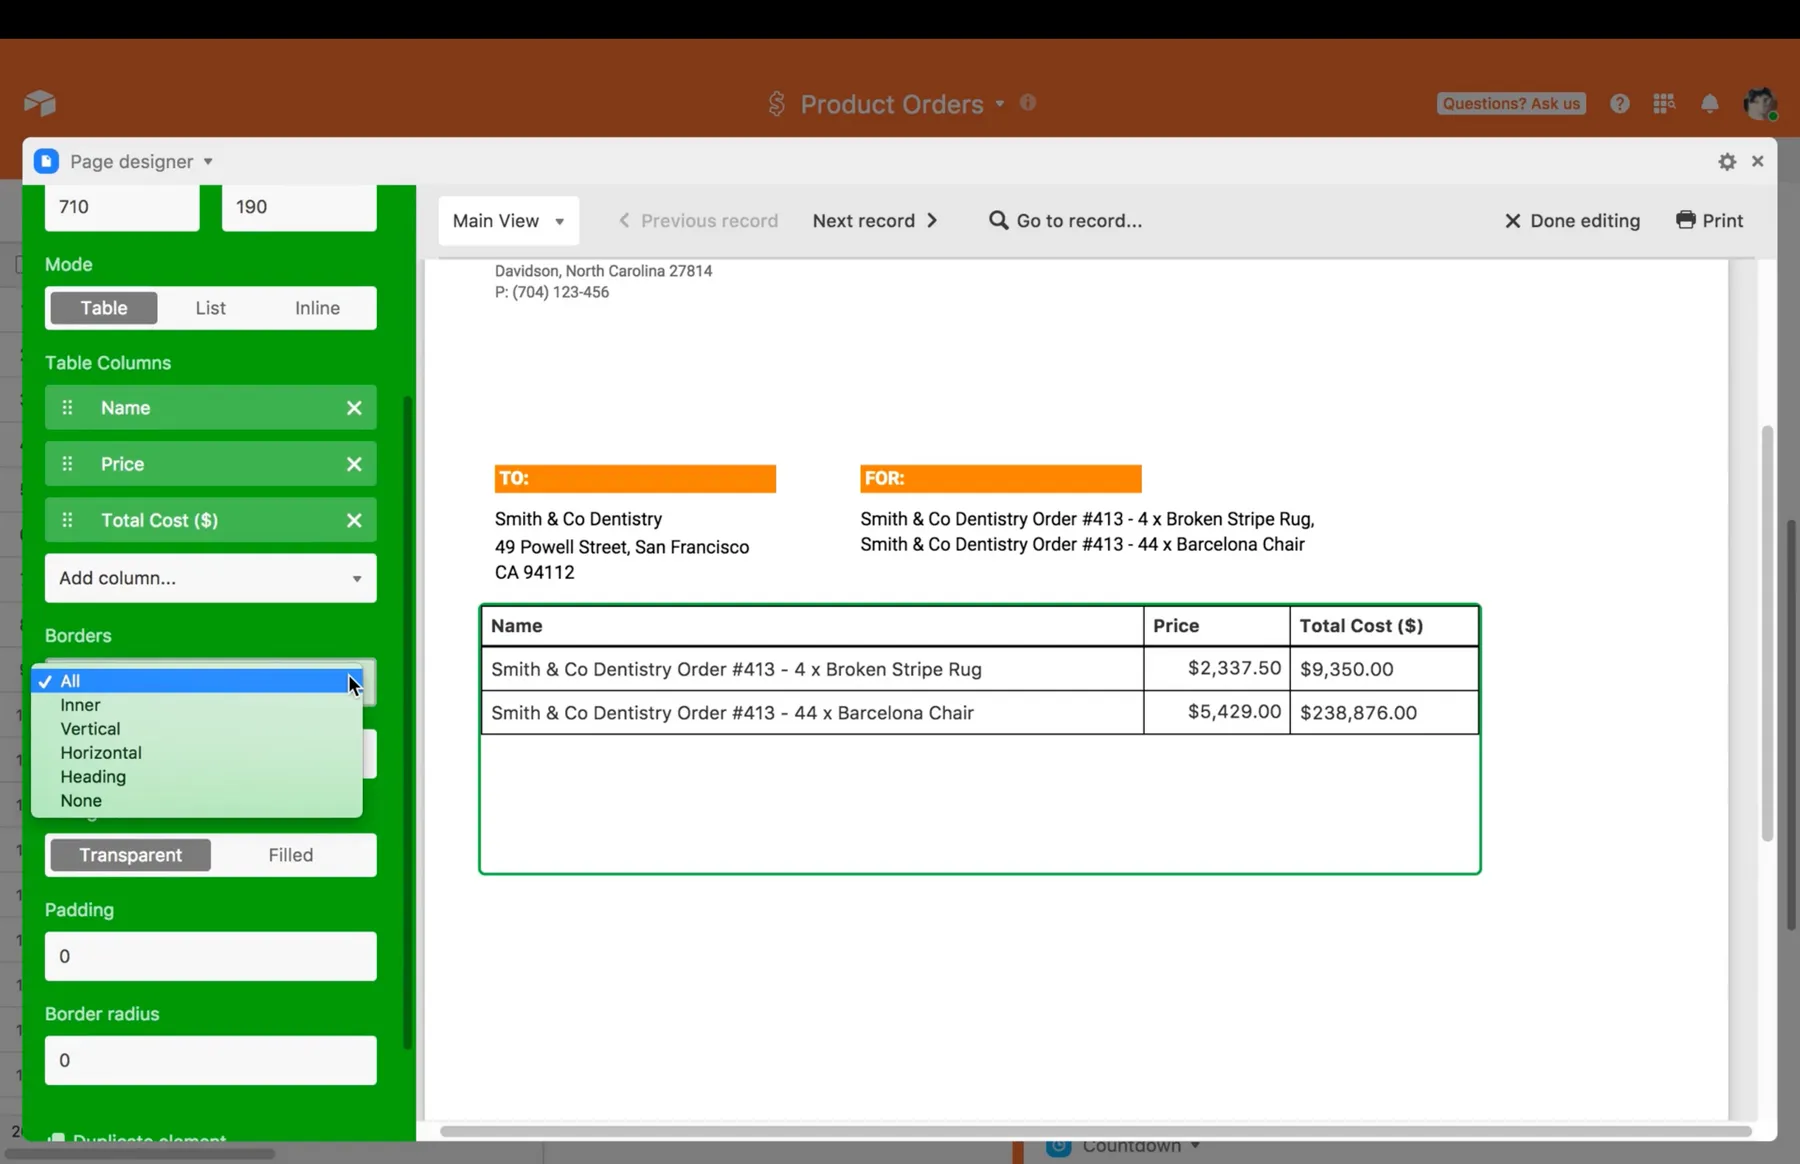Switch mode to List
Screen dimensions: 1800x1164
pyautogui.click(x=210, y=308)
